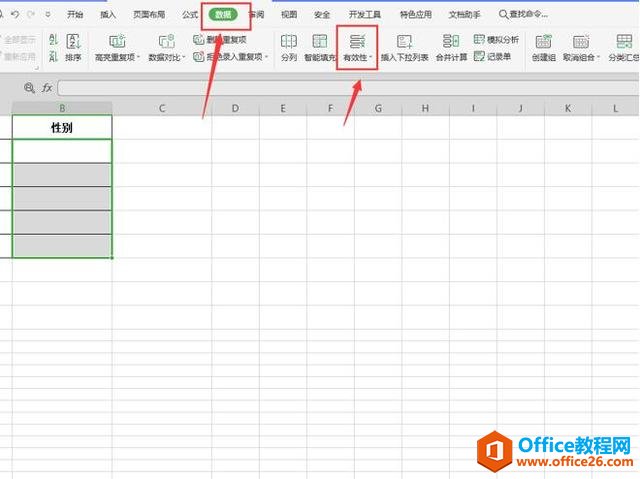This screenshot has width=640, height=479.
Task: Click the fx insert function icon
Action: click(x=47, y=88)
